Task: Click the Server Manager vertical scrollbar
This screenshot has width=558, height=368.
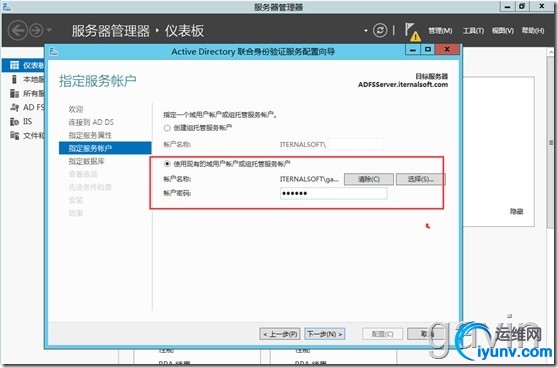Action: tap(551, 142)
